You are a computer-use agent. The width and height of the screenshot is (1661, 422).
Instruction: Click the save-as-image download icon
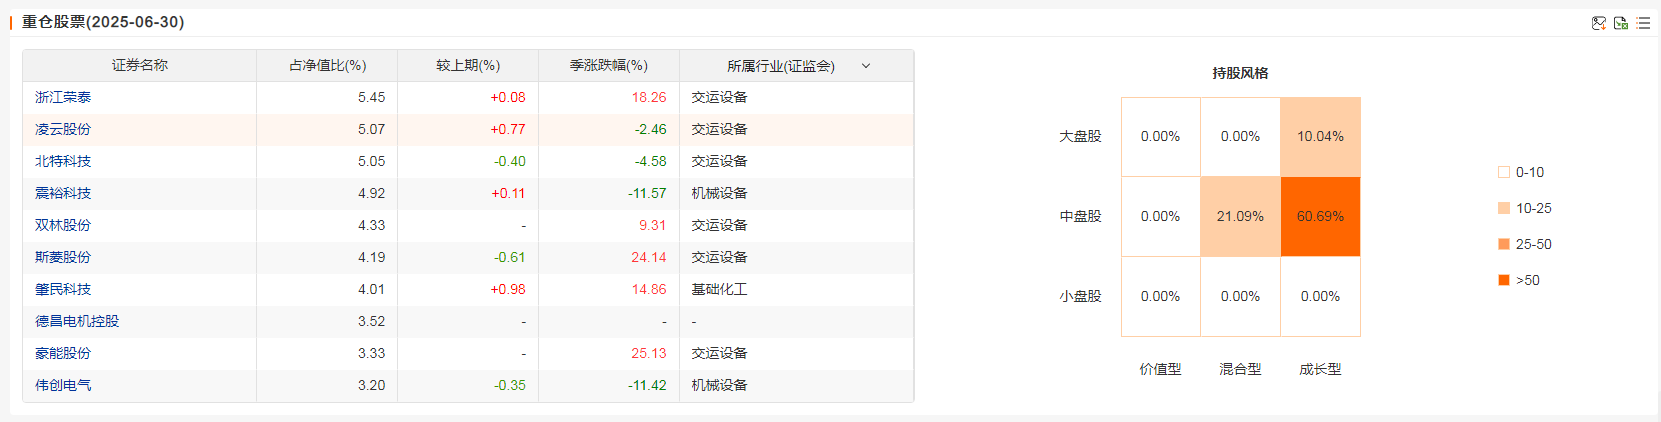tap(1599, 23)
